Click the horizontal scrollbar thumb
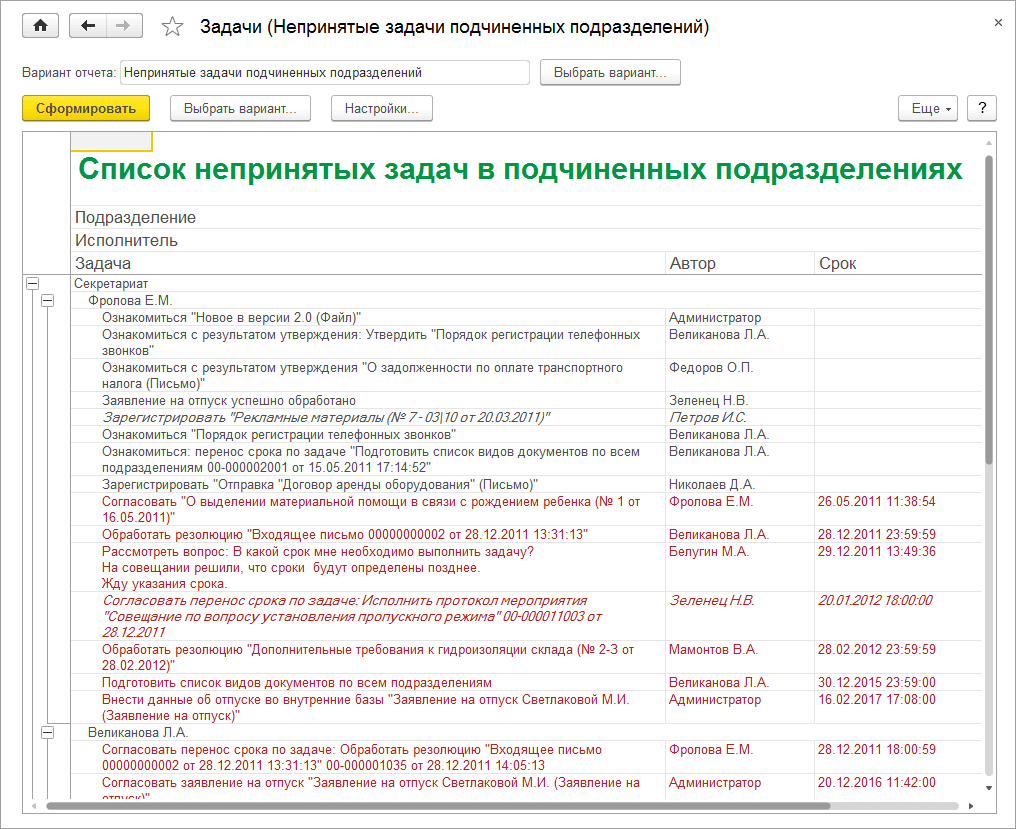 (x=438, y=806)
